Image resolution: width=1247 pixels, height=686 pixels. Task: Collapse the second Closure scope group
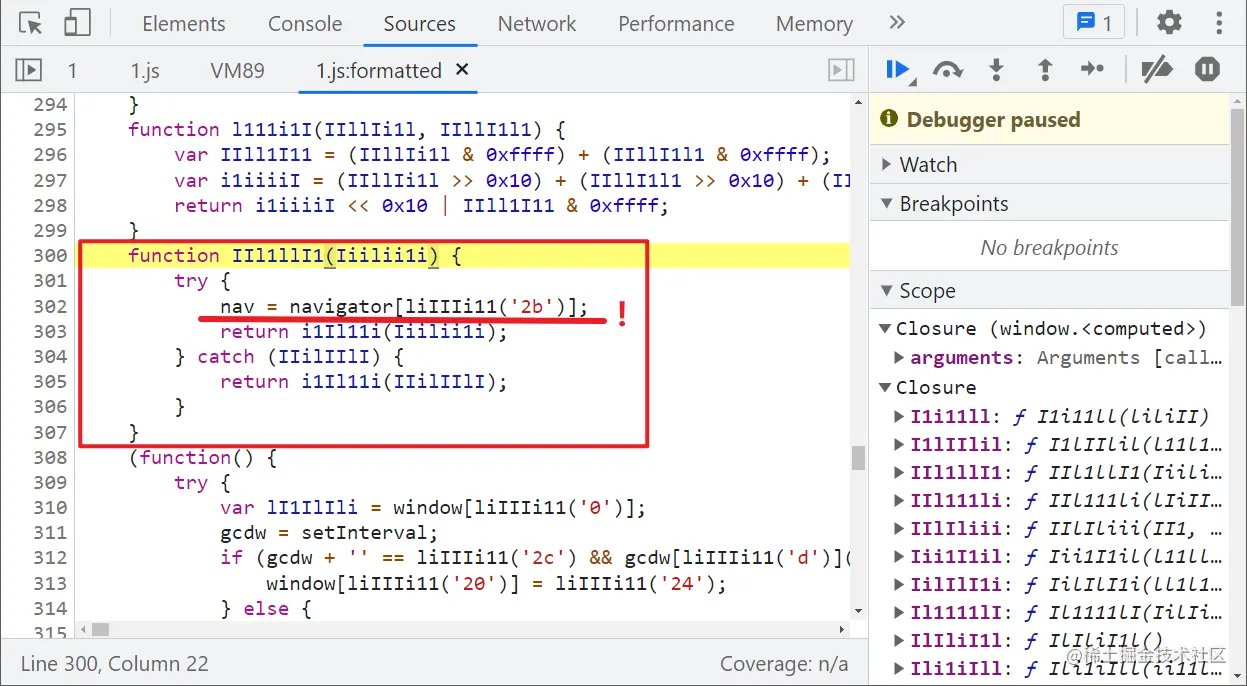[885, 388]
